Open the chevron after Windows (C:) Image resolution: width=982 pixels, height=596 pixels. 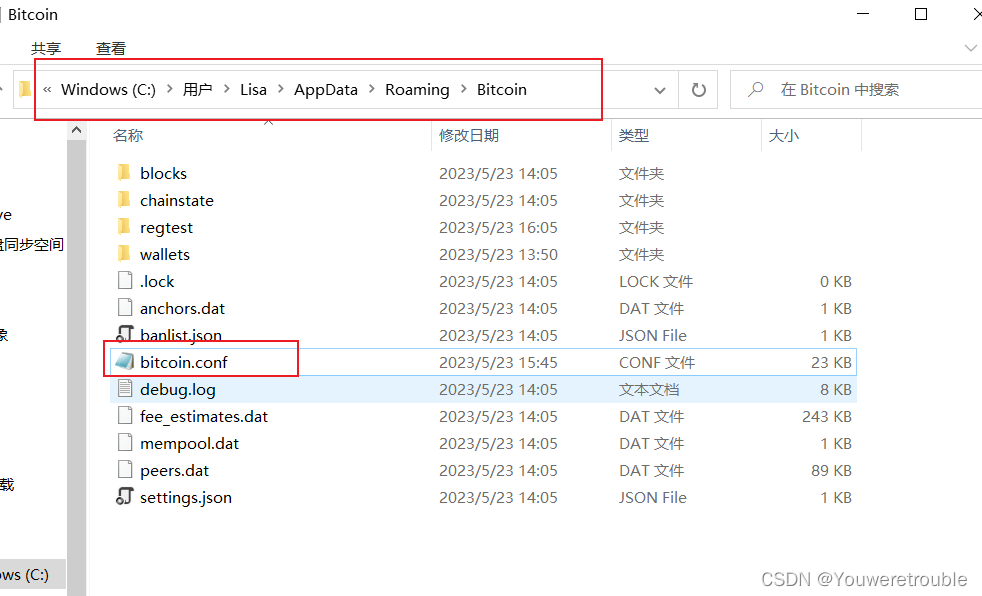(x=170, y=90)
